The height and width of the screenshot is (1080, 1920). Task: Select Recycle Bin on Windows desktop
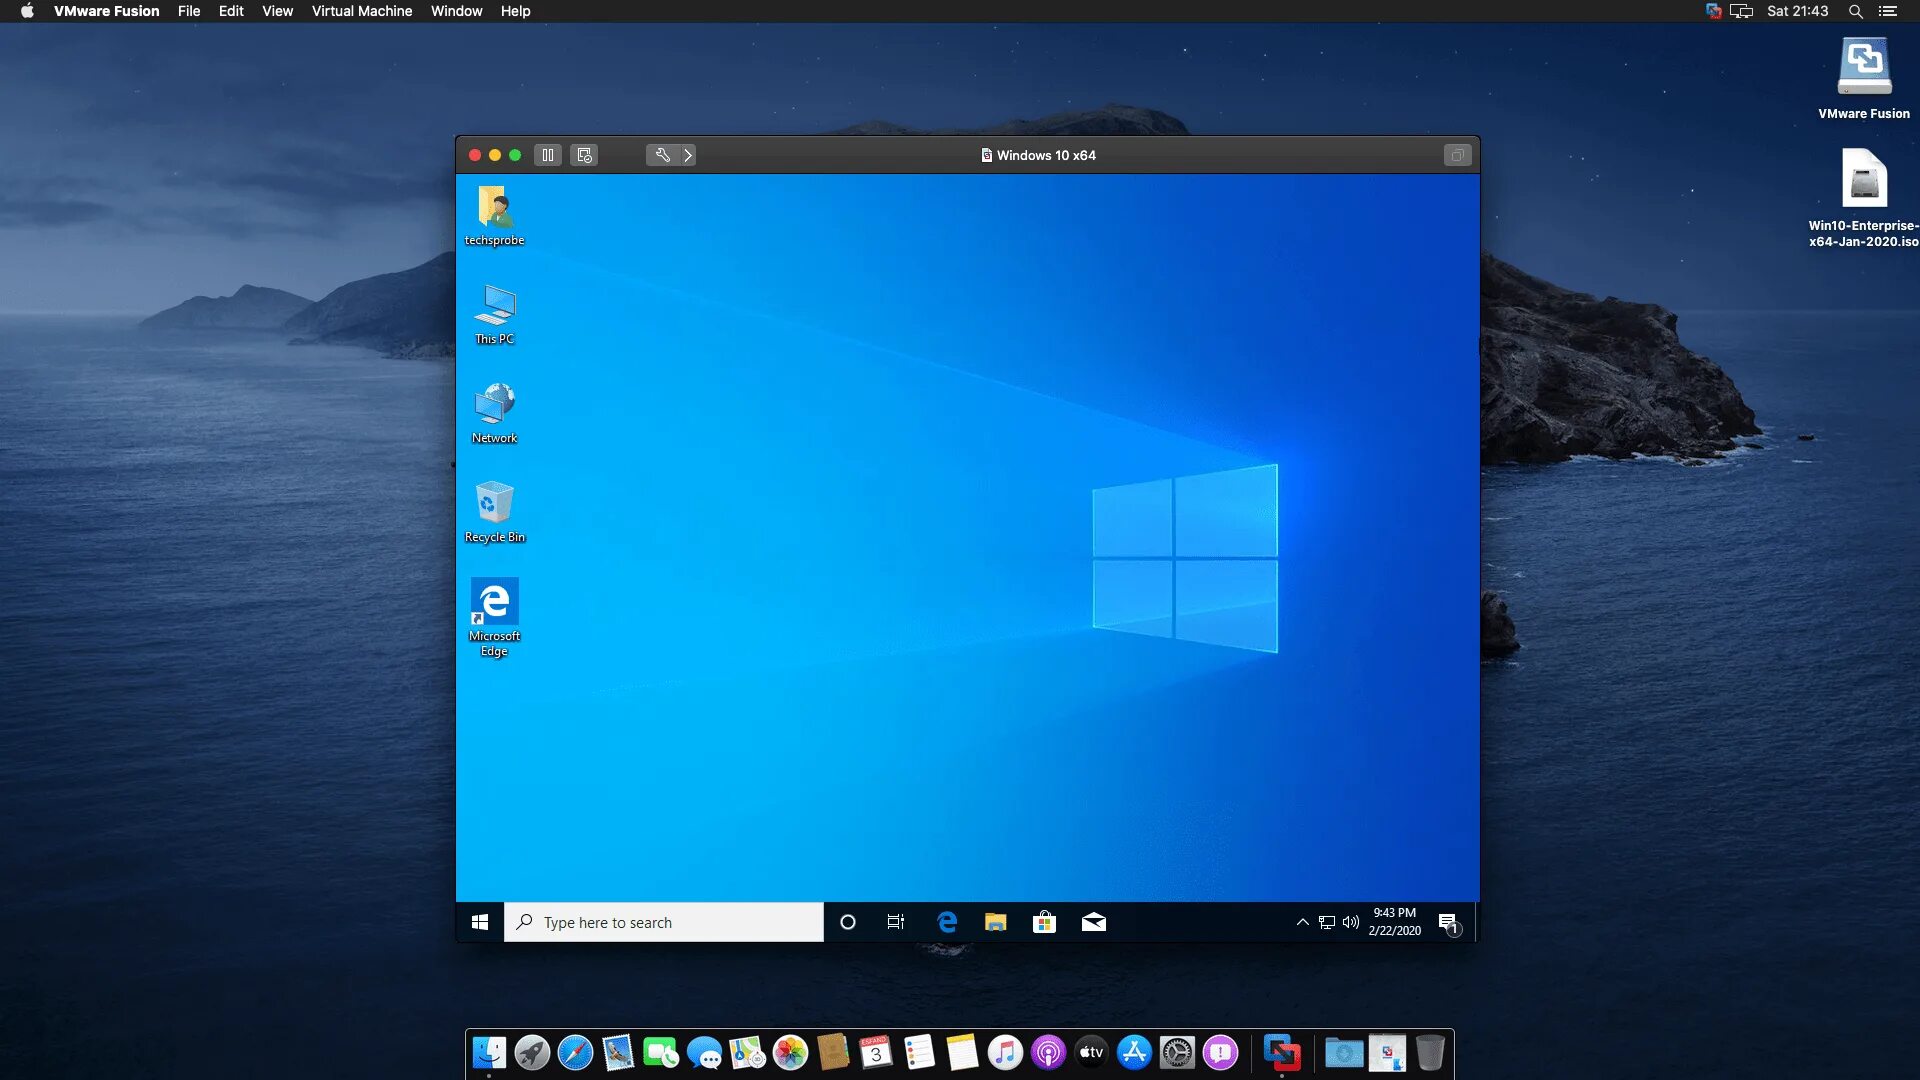(494, 510)
